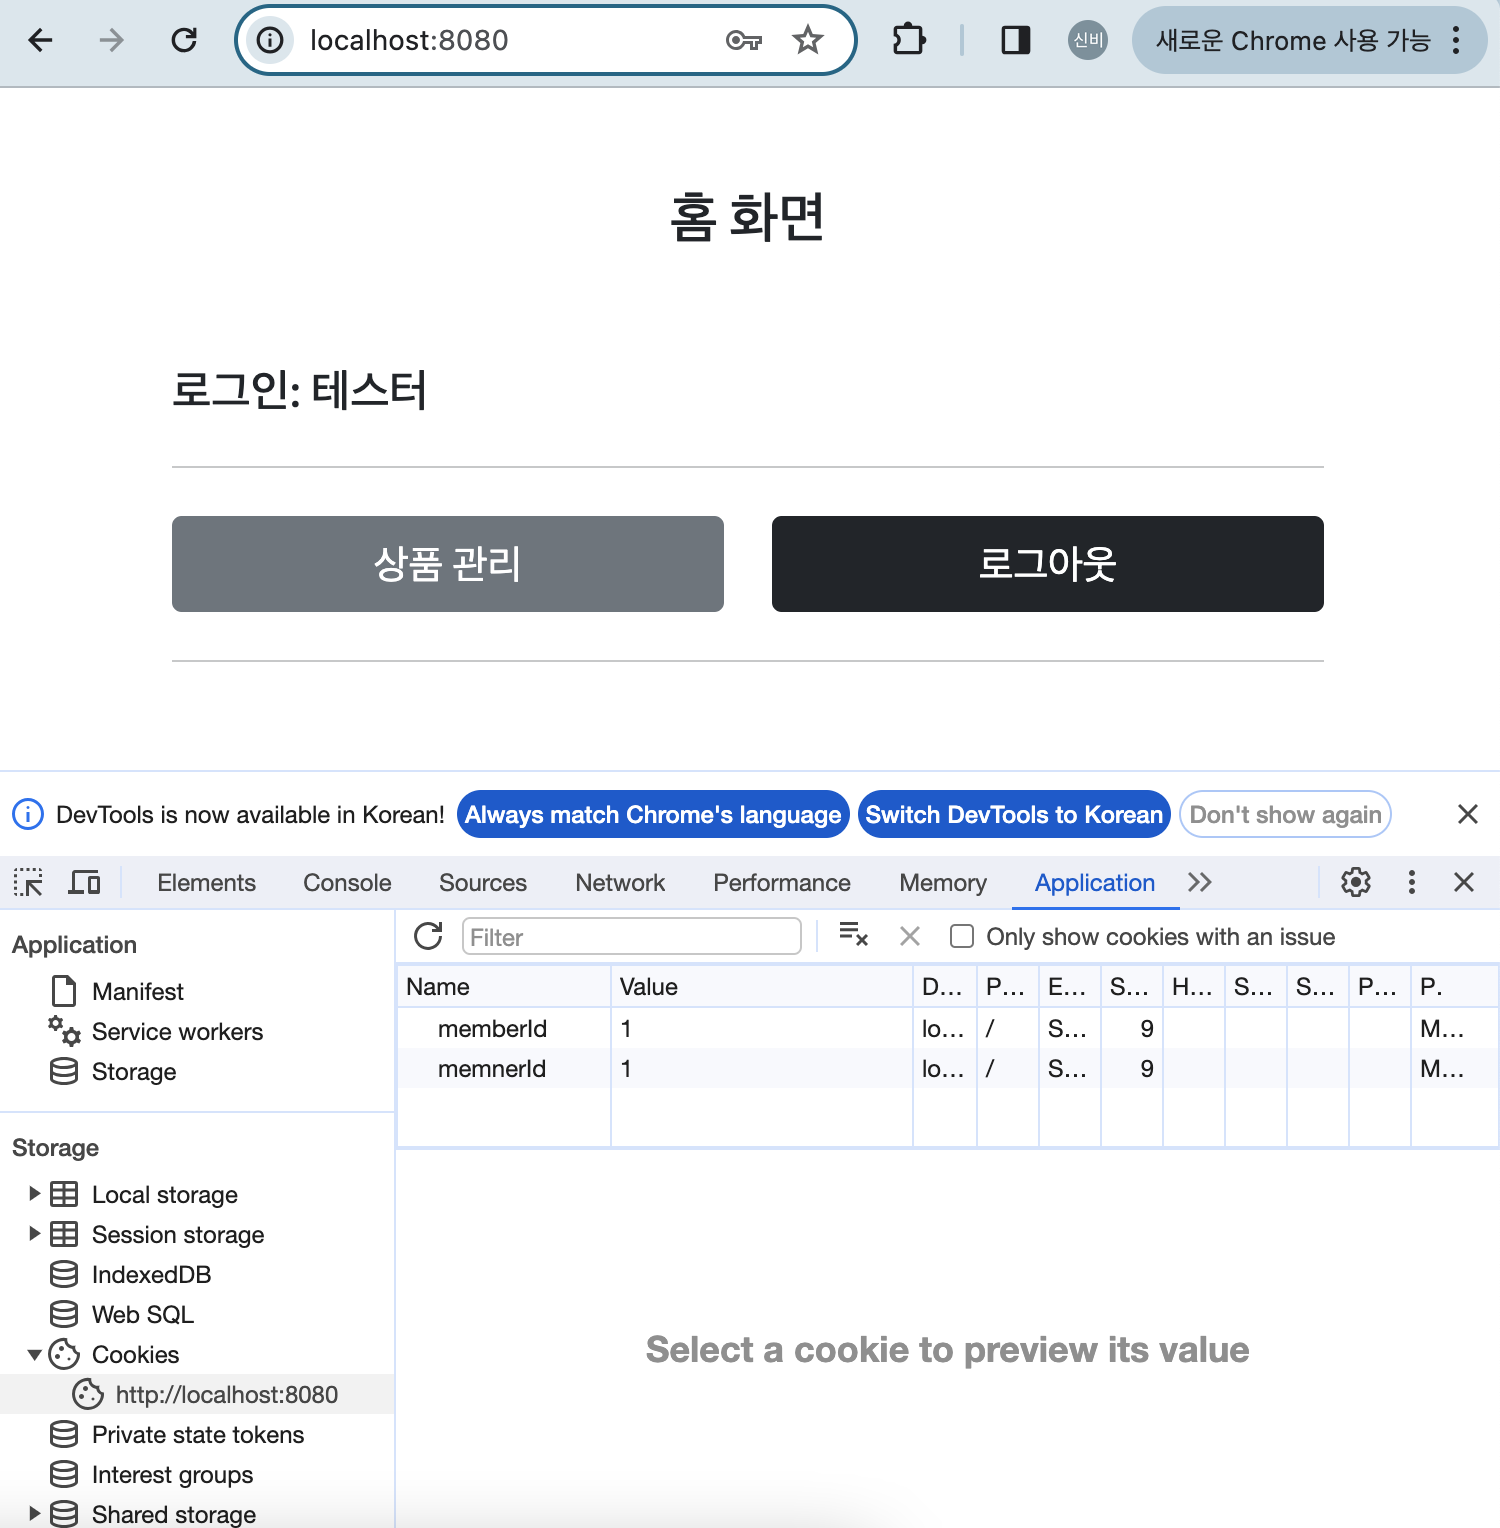This screenshot has height=1528, width=1500.
Task: Select Web SQL item
Action: coord(143,1315)
